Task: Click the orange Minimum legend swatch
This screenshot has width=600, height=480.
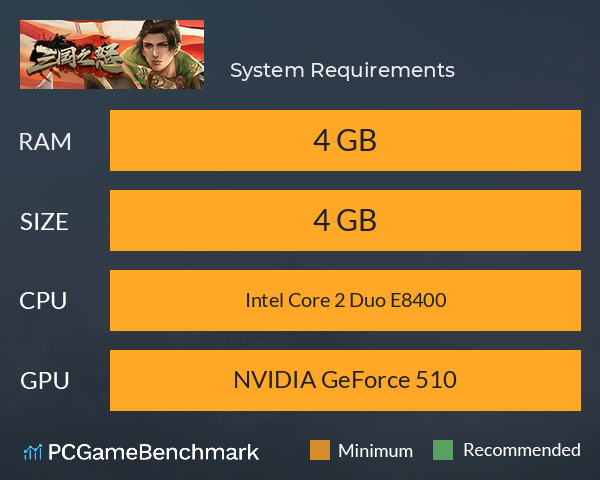Action: [320, 450]
